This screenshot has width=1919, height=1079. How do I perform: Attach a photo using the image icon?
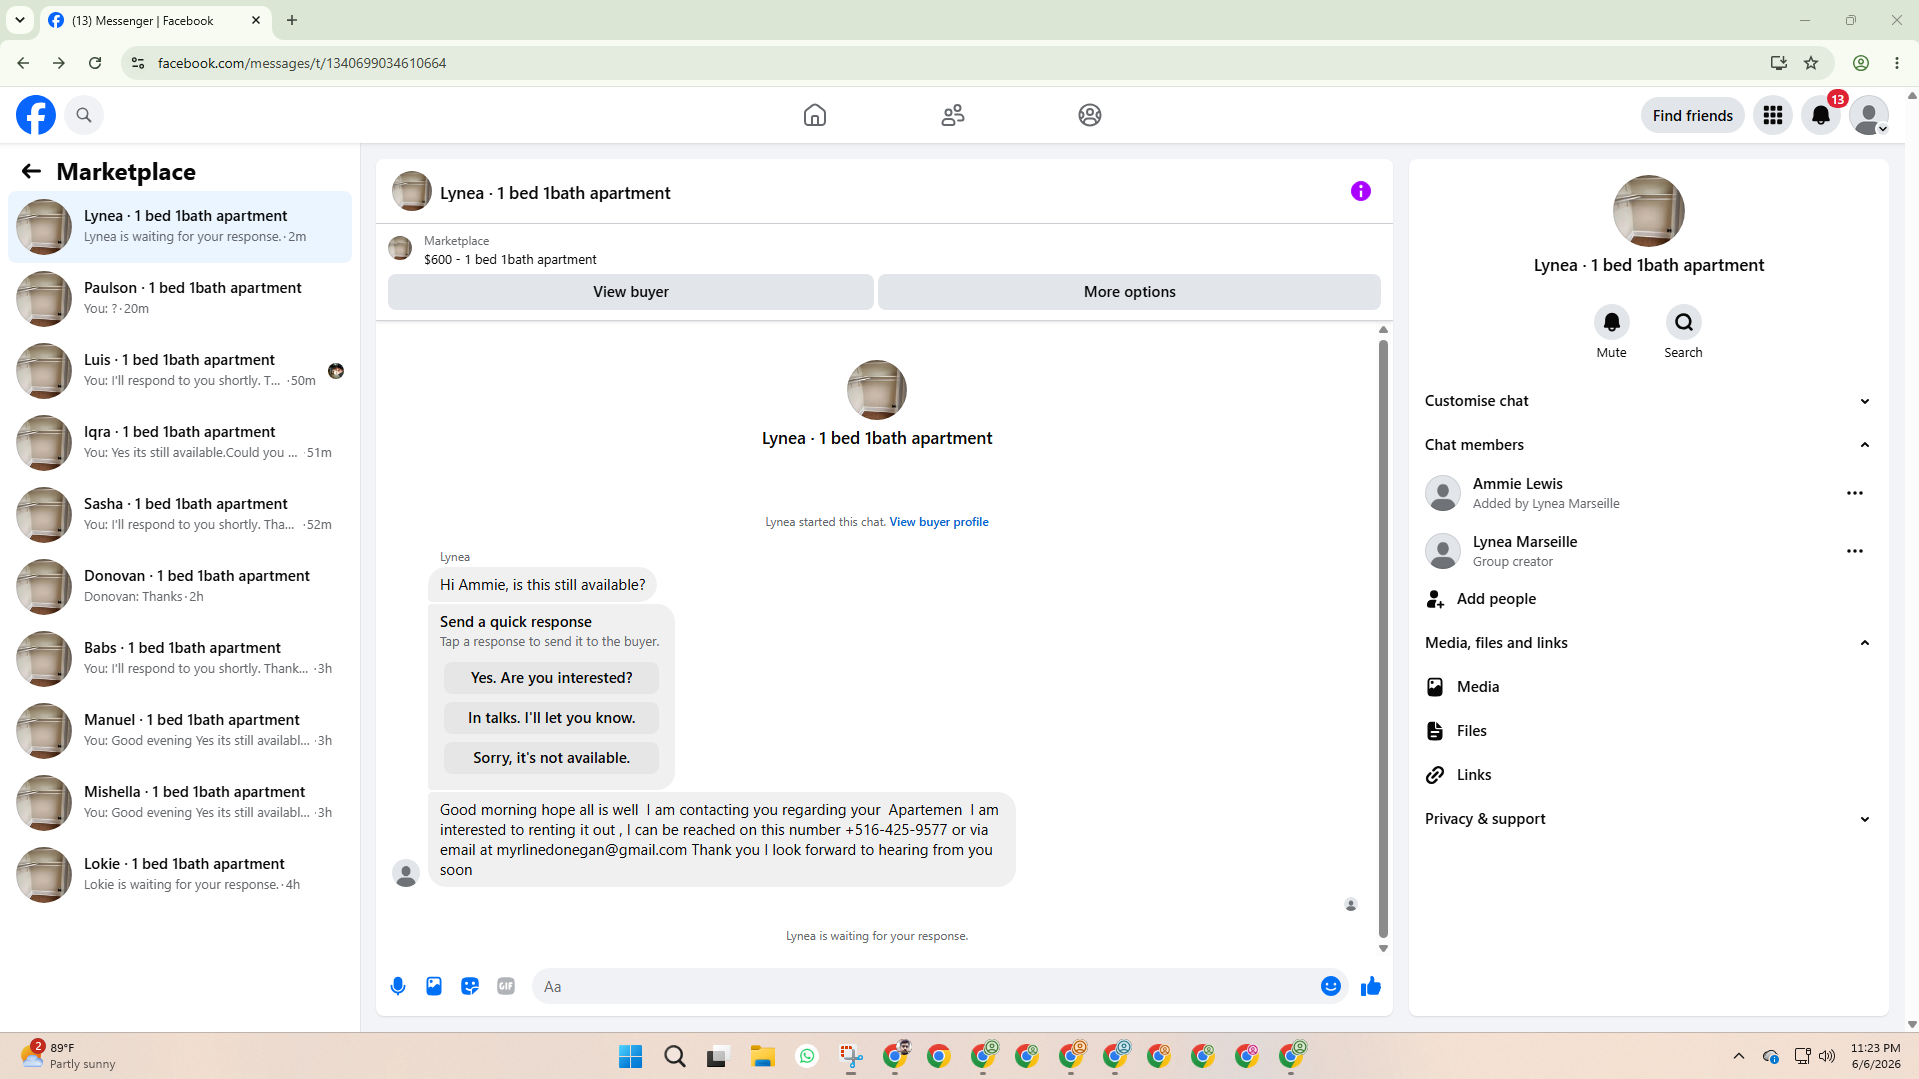tap(434, 986)
